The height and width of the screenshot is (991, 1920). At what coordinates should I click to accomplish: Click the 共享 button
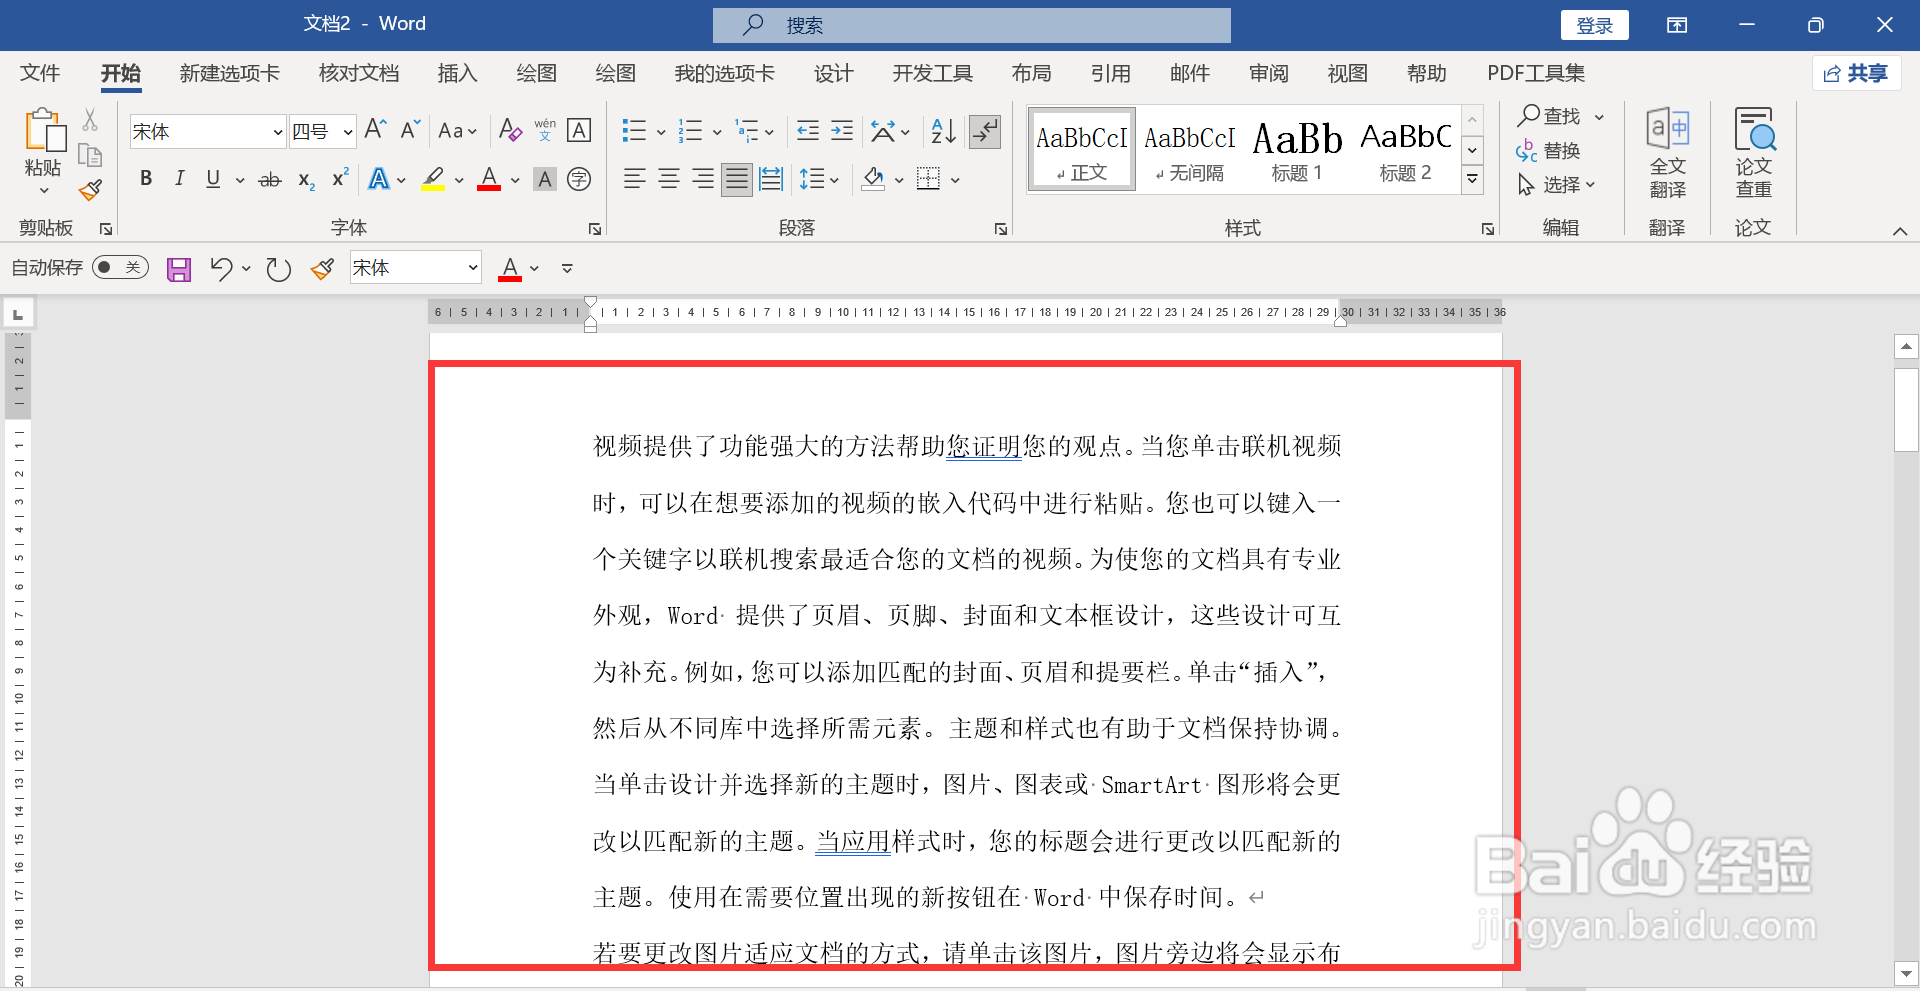click(1856, 73)
